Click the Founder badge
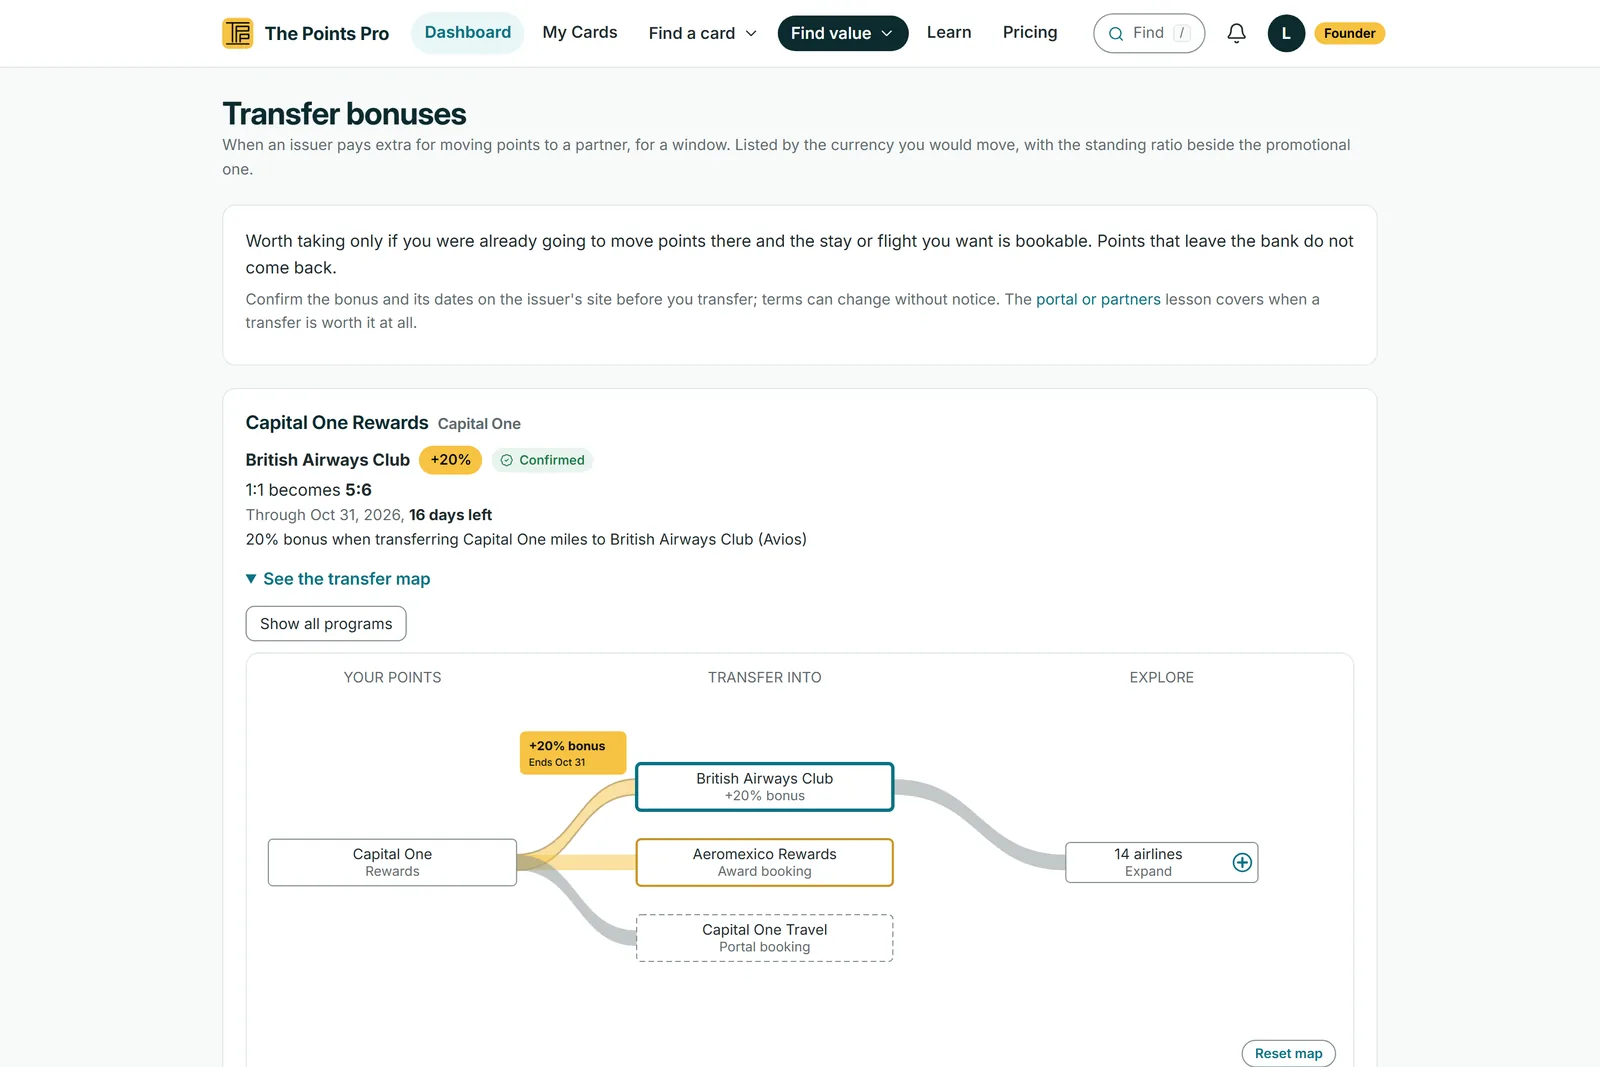The height and width of the screenshot is (1067, 1600). point(1349,33)
